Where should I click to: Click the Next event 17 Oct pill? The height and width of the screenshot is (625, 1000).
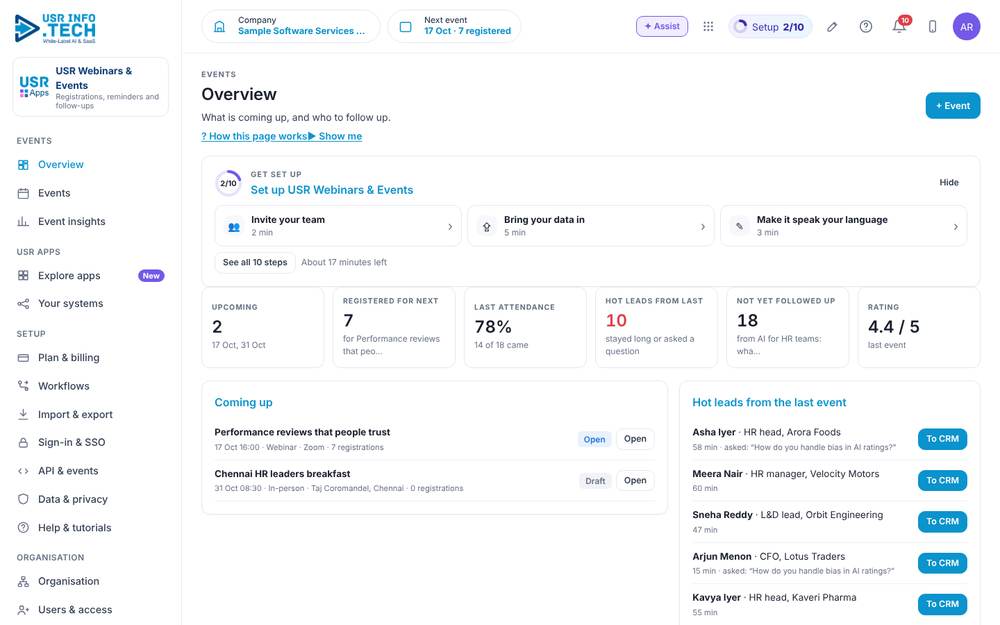[x=454, y=27]
